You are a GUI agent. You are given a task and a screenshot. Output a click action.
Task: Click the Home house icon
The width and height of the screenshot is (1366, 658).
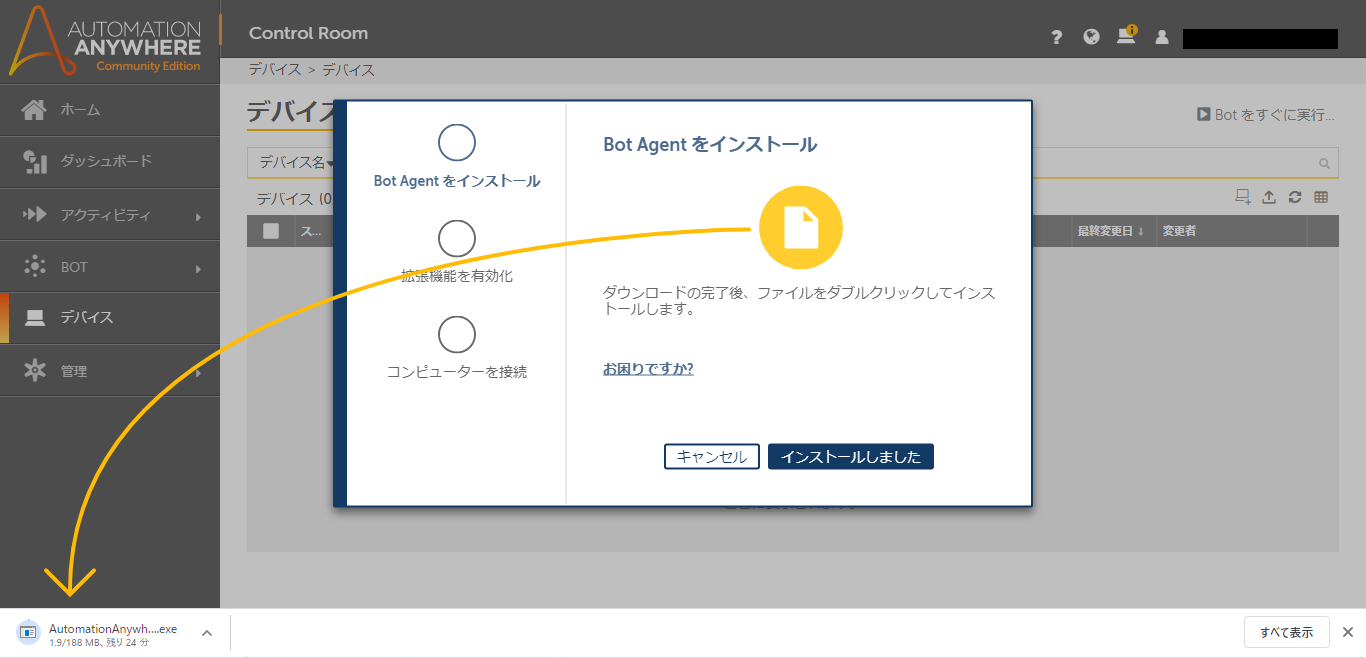point(34,110)
